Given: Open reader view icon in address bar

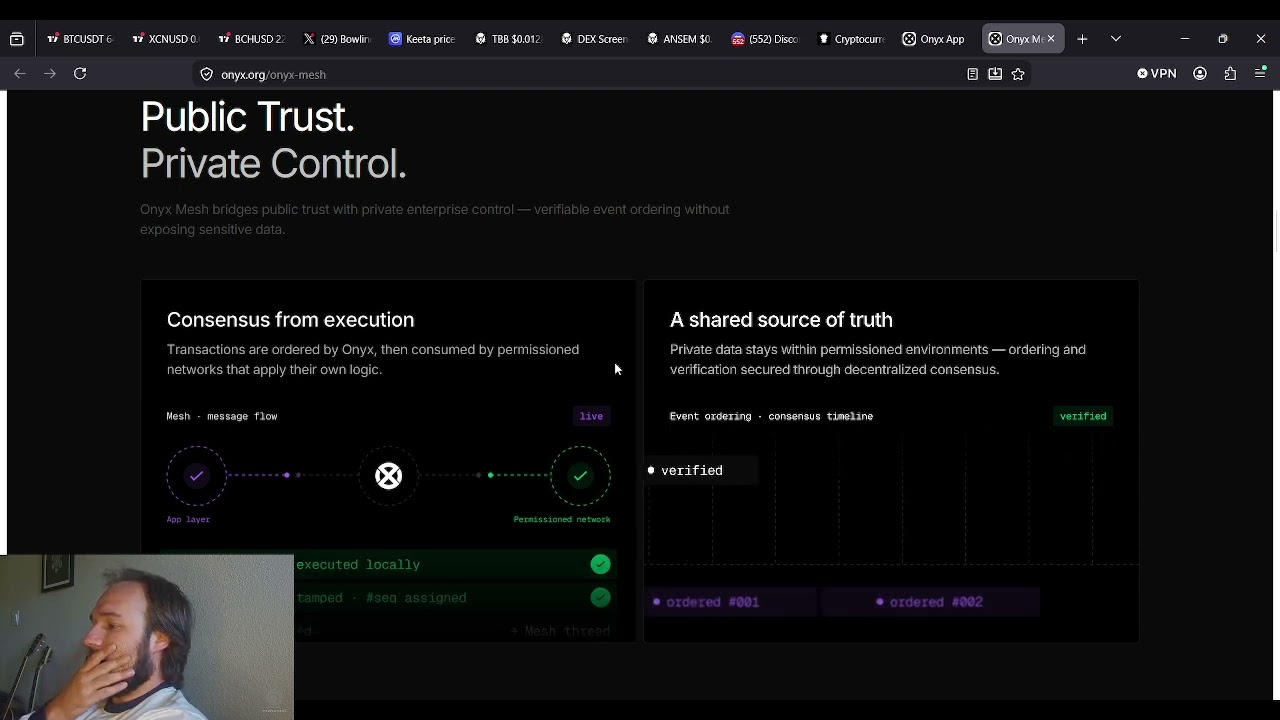Looking at the screenshot, I should [972, 74].
